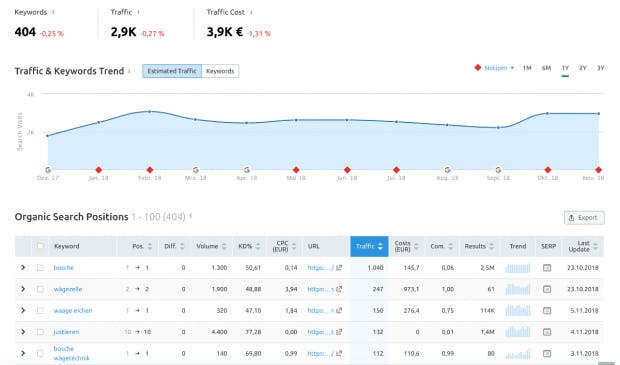
Task: Open external URL icon in bosche wägetechnik row
Action: (339, 353)
